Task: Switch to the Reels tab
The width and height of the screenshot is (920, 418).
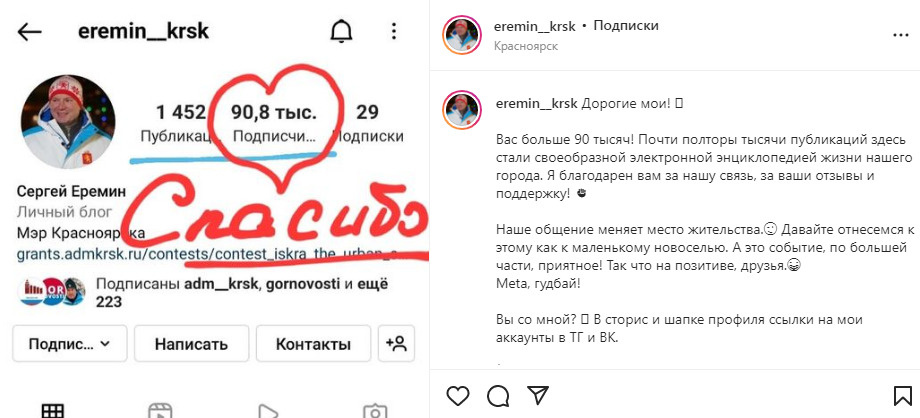Action: (160, 410)
